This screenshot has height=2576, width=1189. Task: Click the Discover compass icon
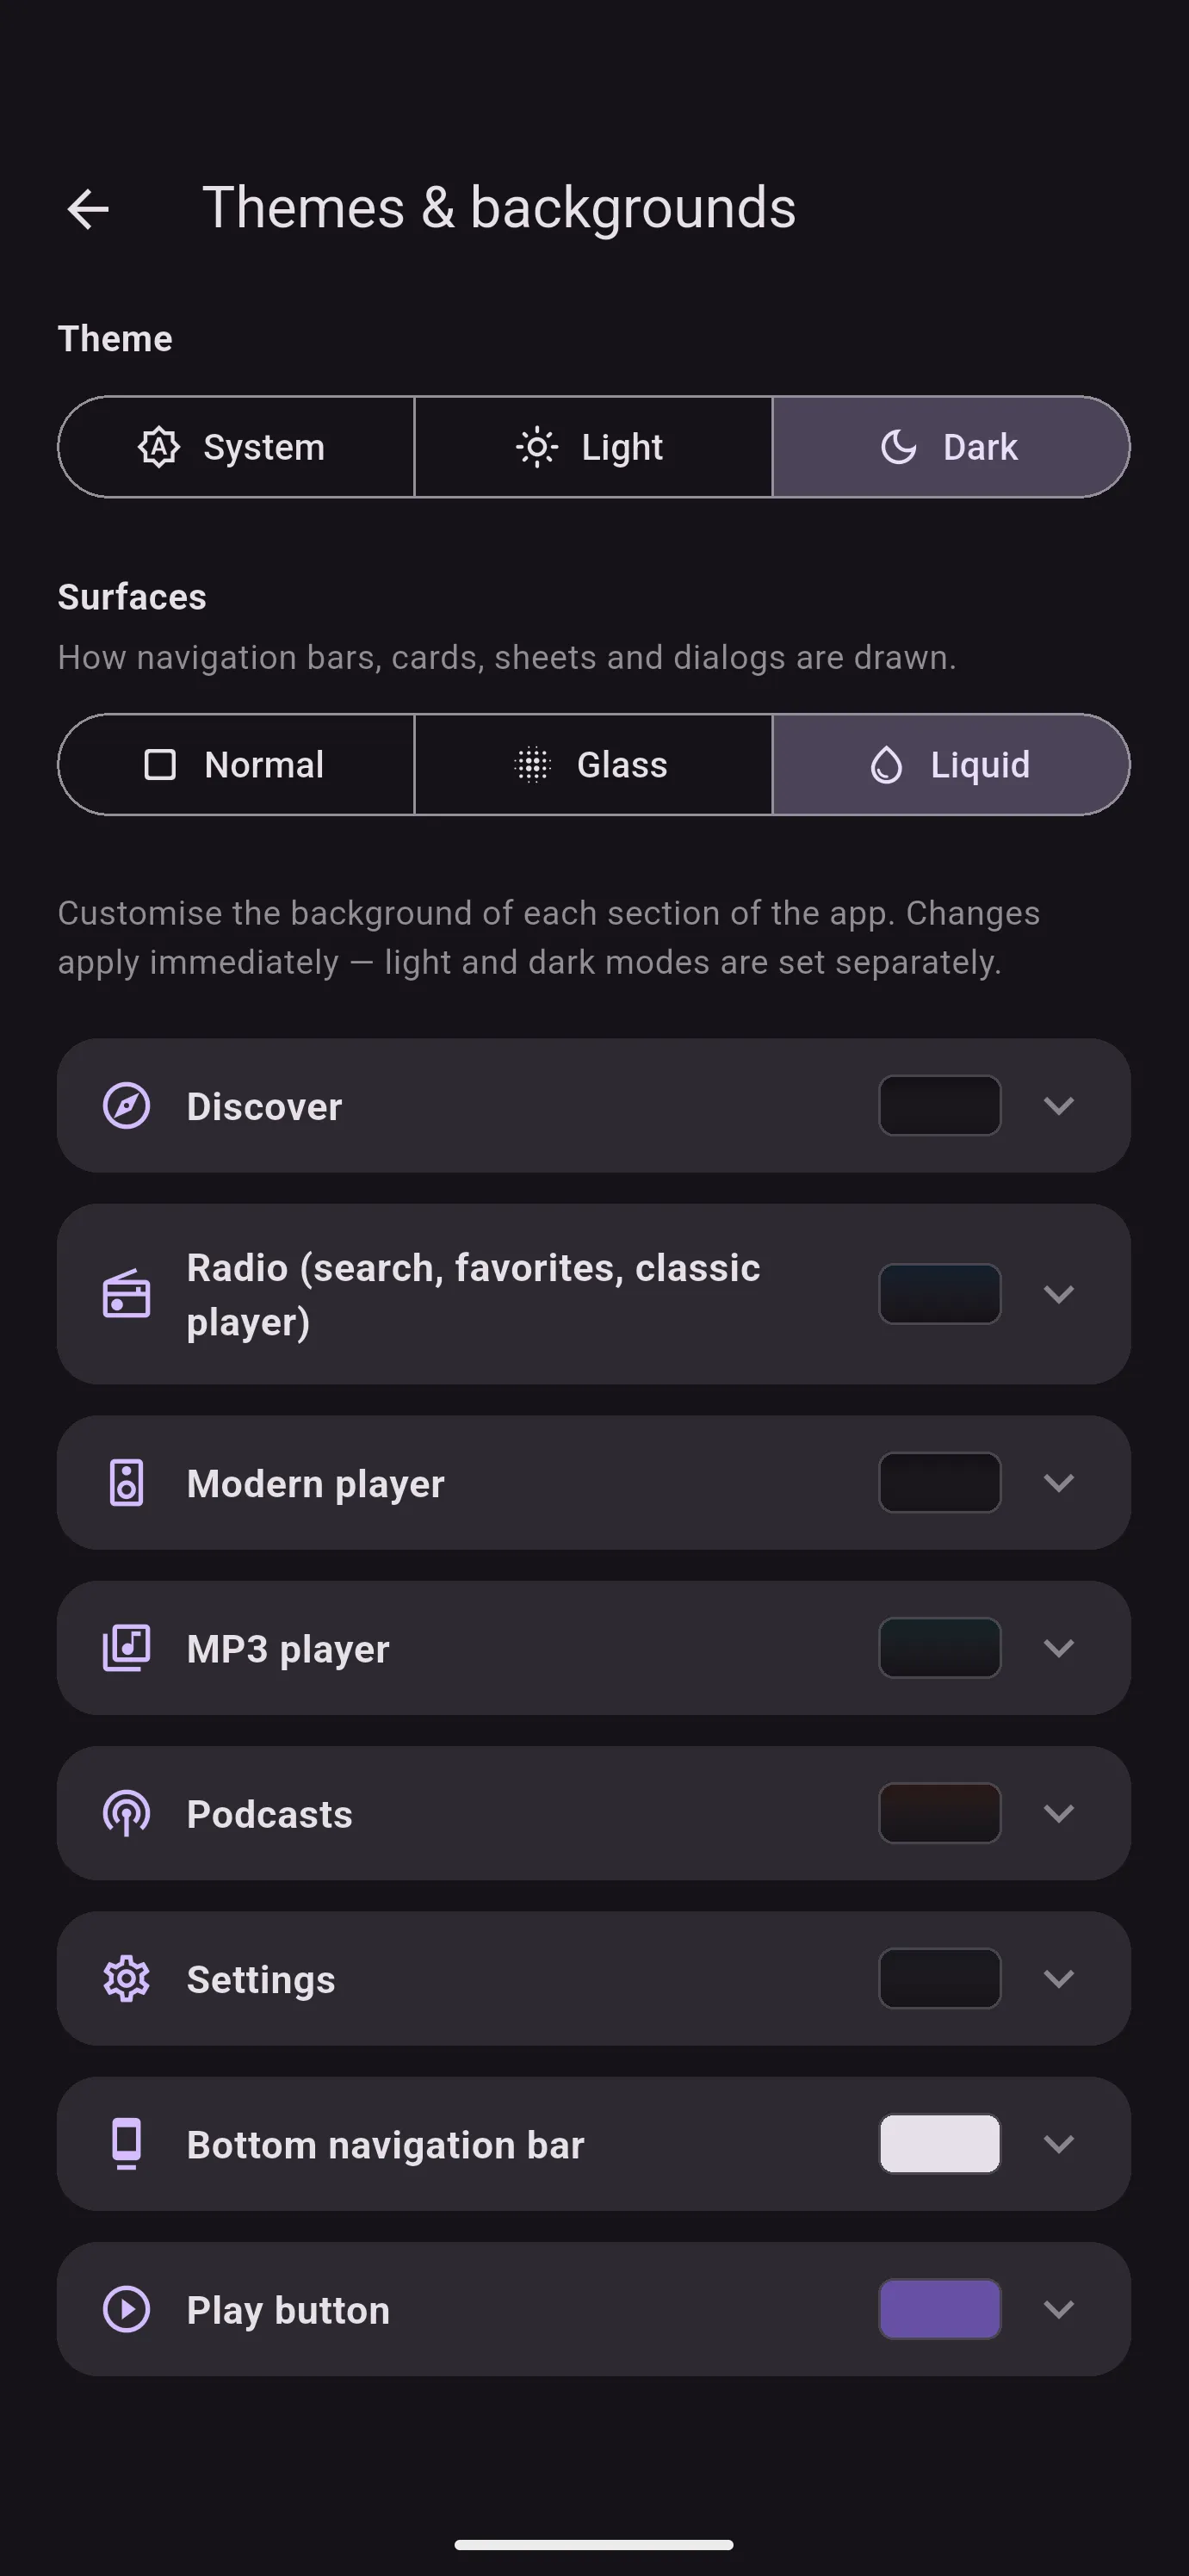(x=127, y=1106)
